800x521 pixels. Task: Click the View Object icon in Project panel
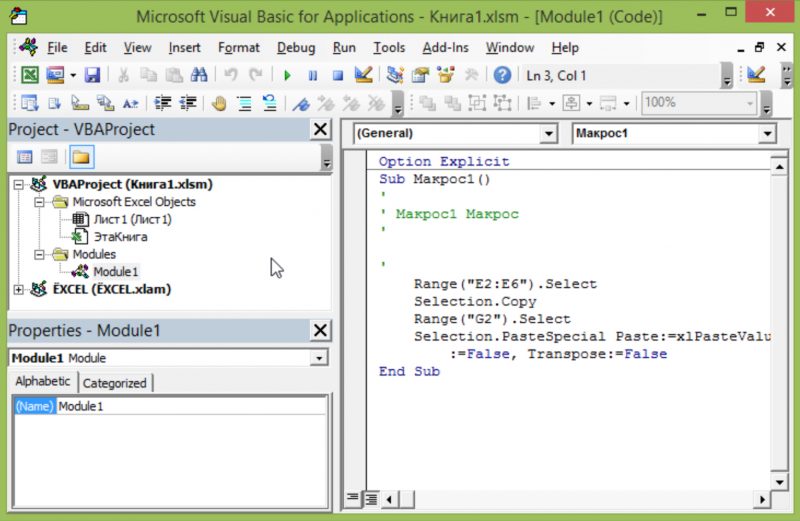click(49, 157)
